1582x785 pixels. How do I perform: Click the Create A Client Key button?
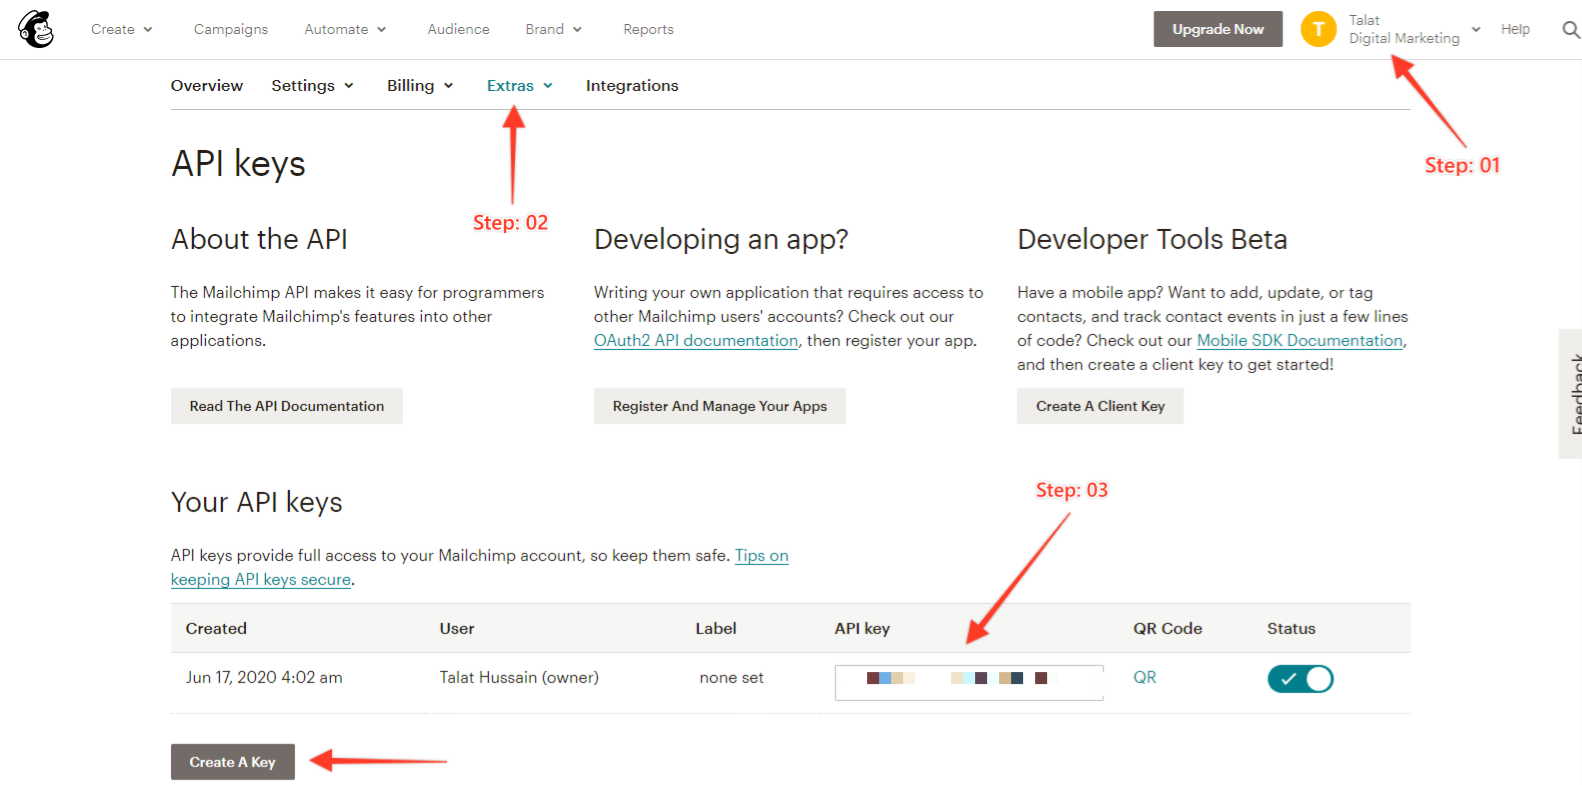pos(1100,406)
